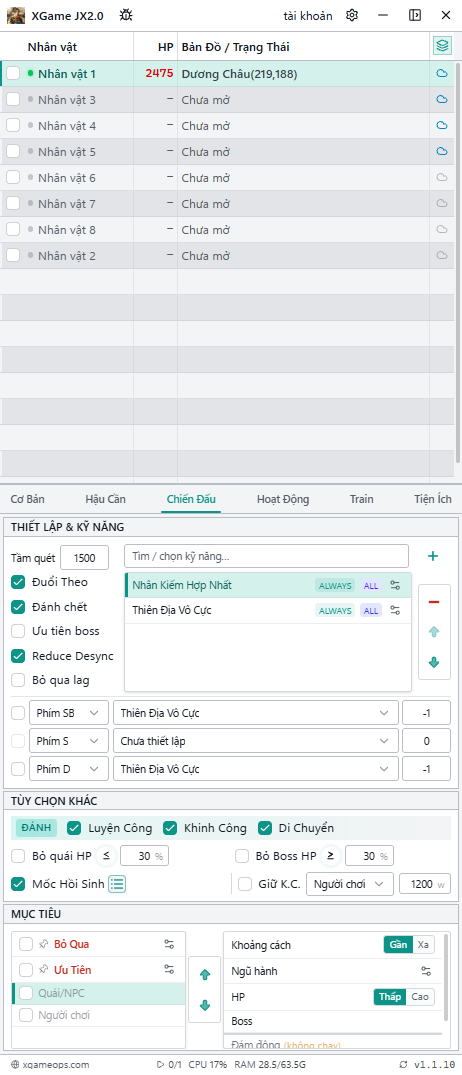Image resolution: width=462 pixels, height=1075 pixels.
Task: Move target down in Mục Tiêu list
Action: tap(204, 1006)
